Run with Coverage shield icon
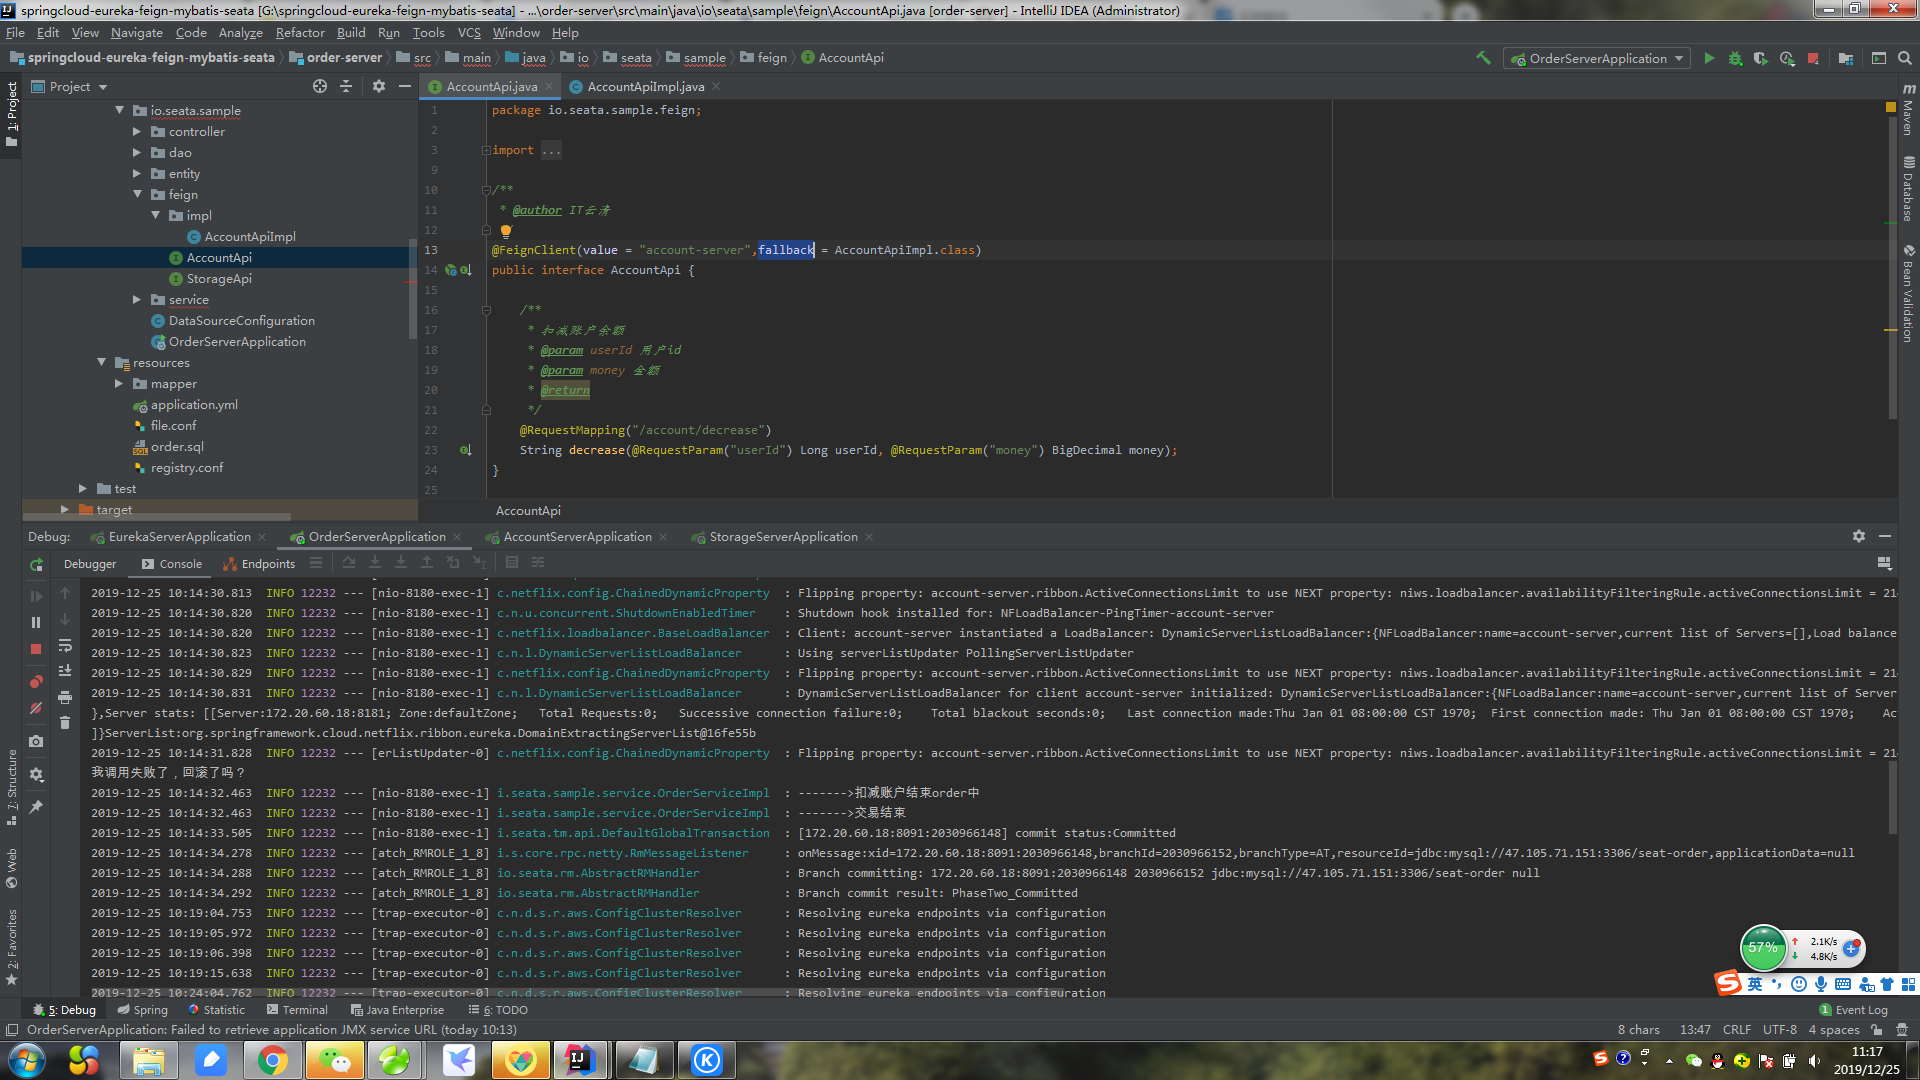Viewport: 1920px width, 1080px height. point(1761,58)
